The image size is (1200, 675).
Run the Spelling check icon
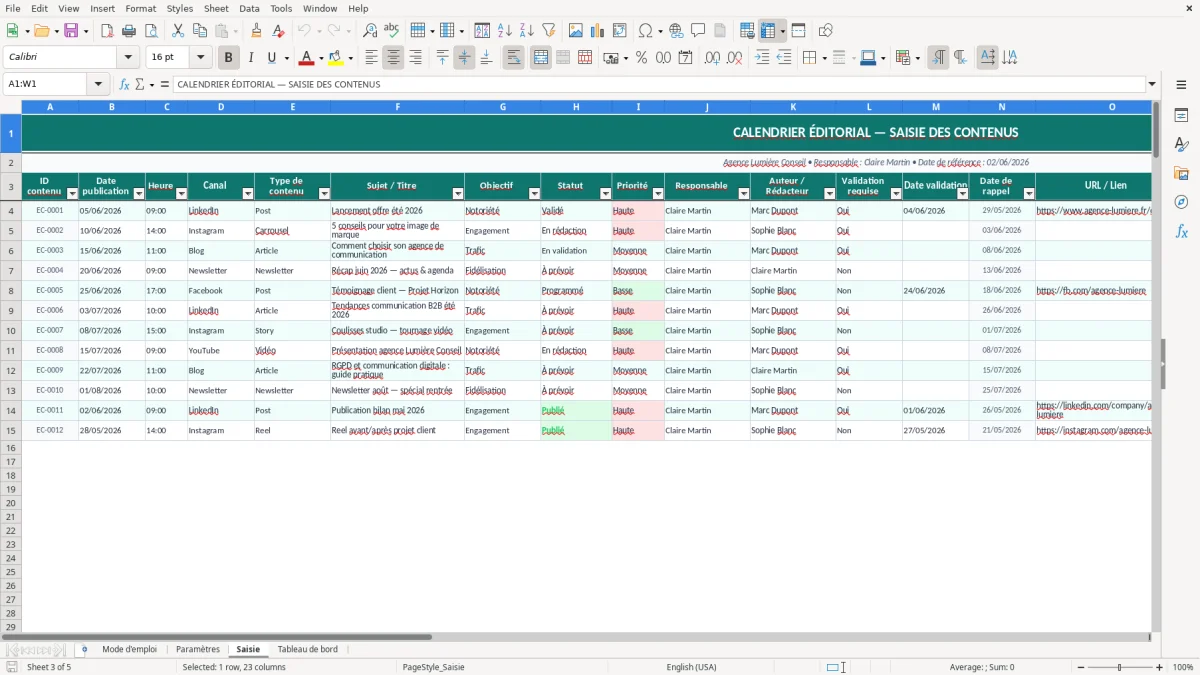point(392,31)
